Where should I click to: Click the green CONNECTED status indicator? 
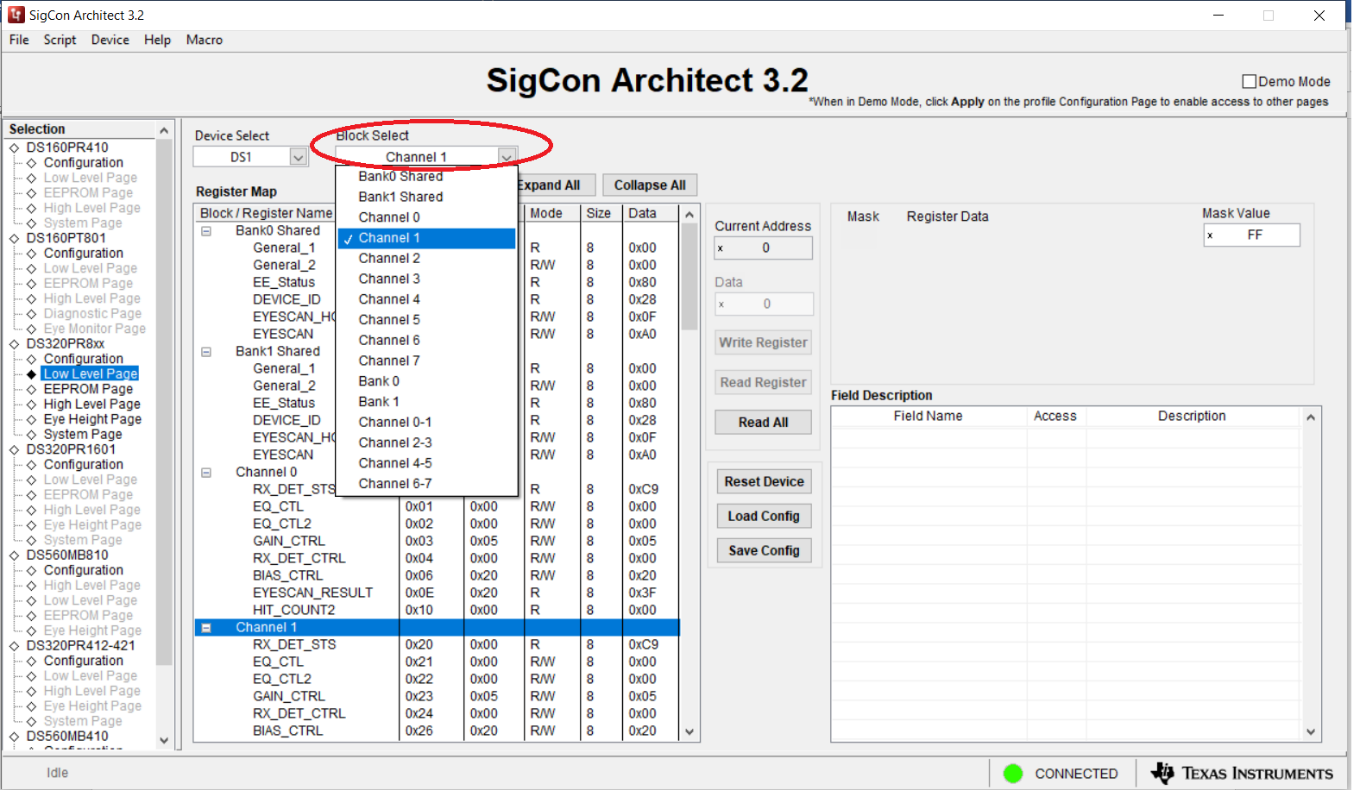click(x=1013, y=773)
